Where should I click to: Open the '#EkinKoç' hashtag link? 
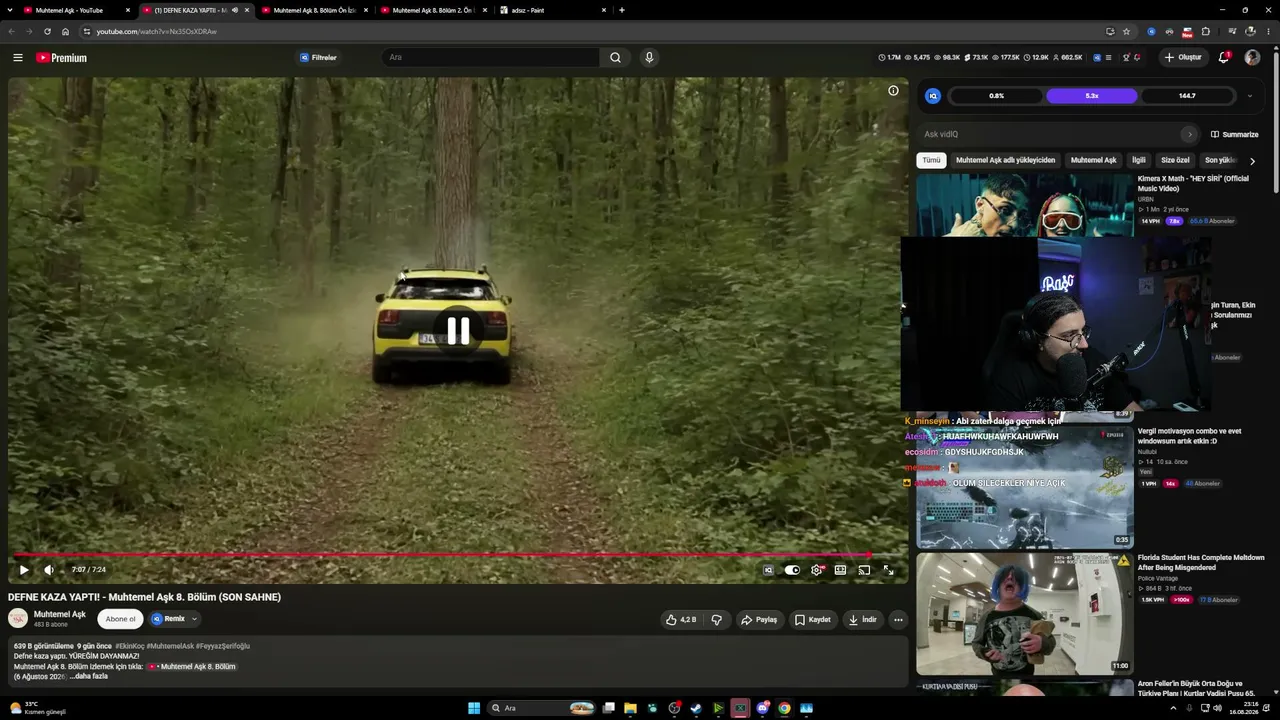pos(130,647)
